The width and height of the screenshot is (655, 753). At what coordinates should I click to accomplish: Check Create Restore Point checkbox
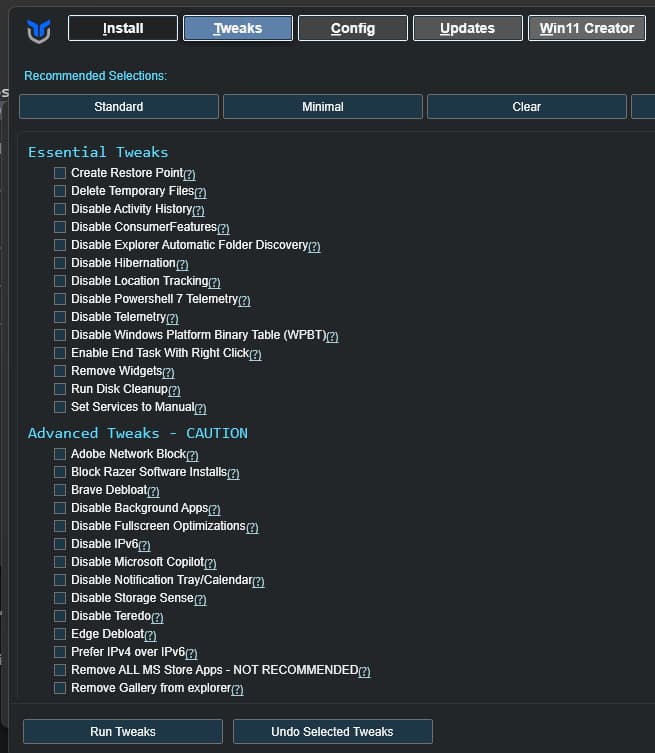[60, 173]
